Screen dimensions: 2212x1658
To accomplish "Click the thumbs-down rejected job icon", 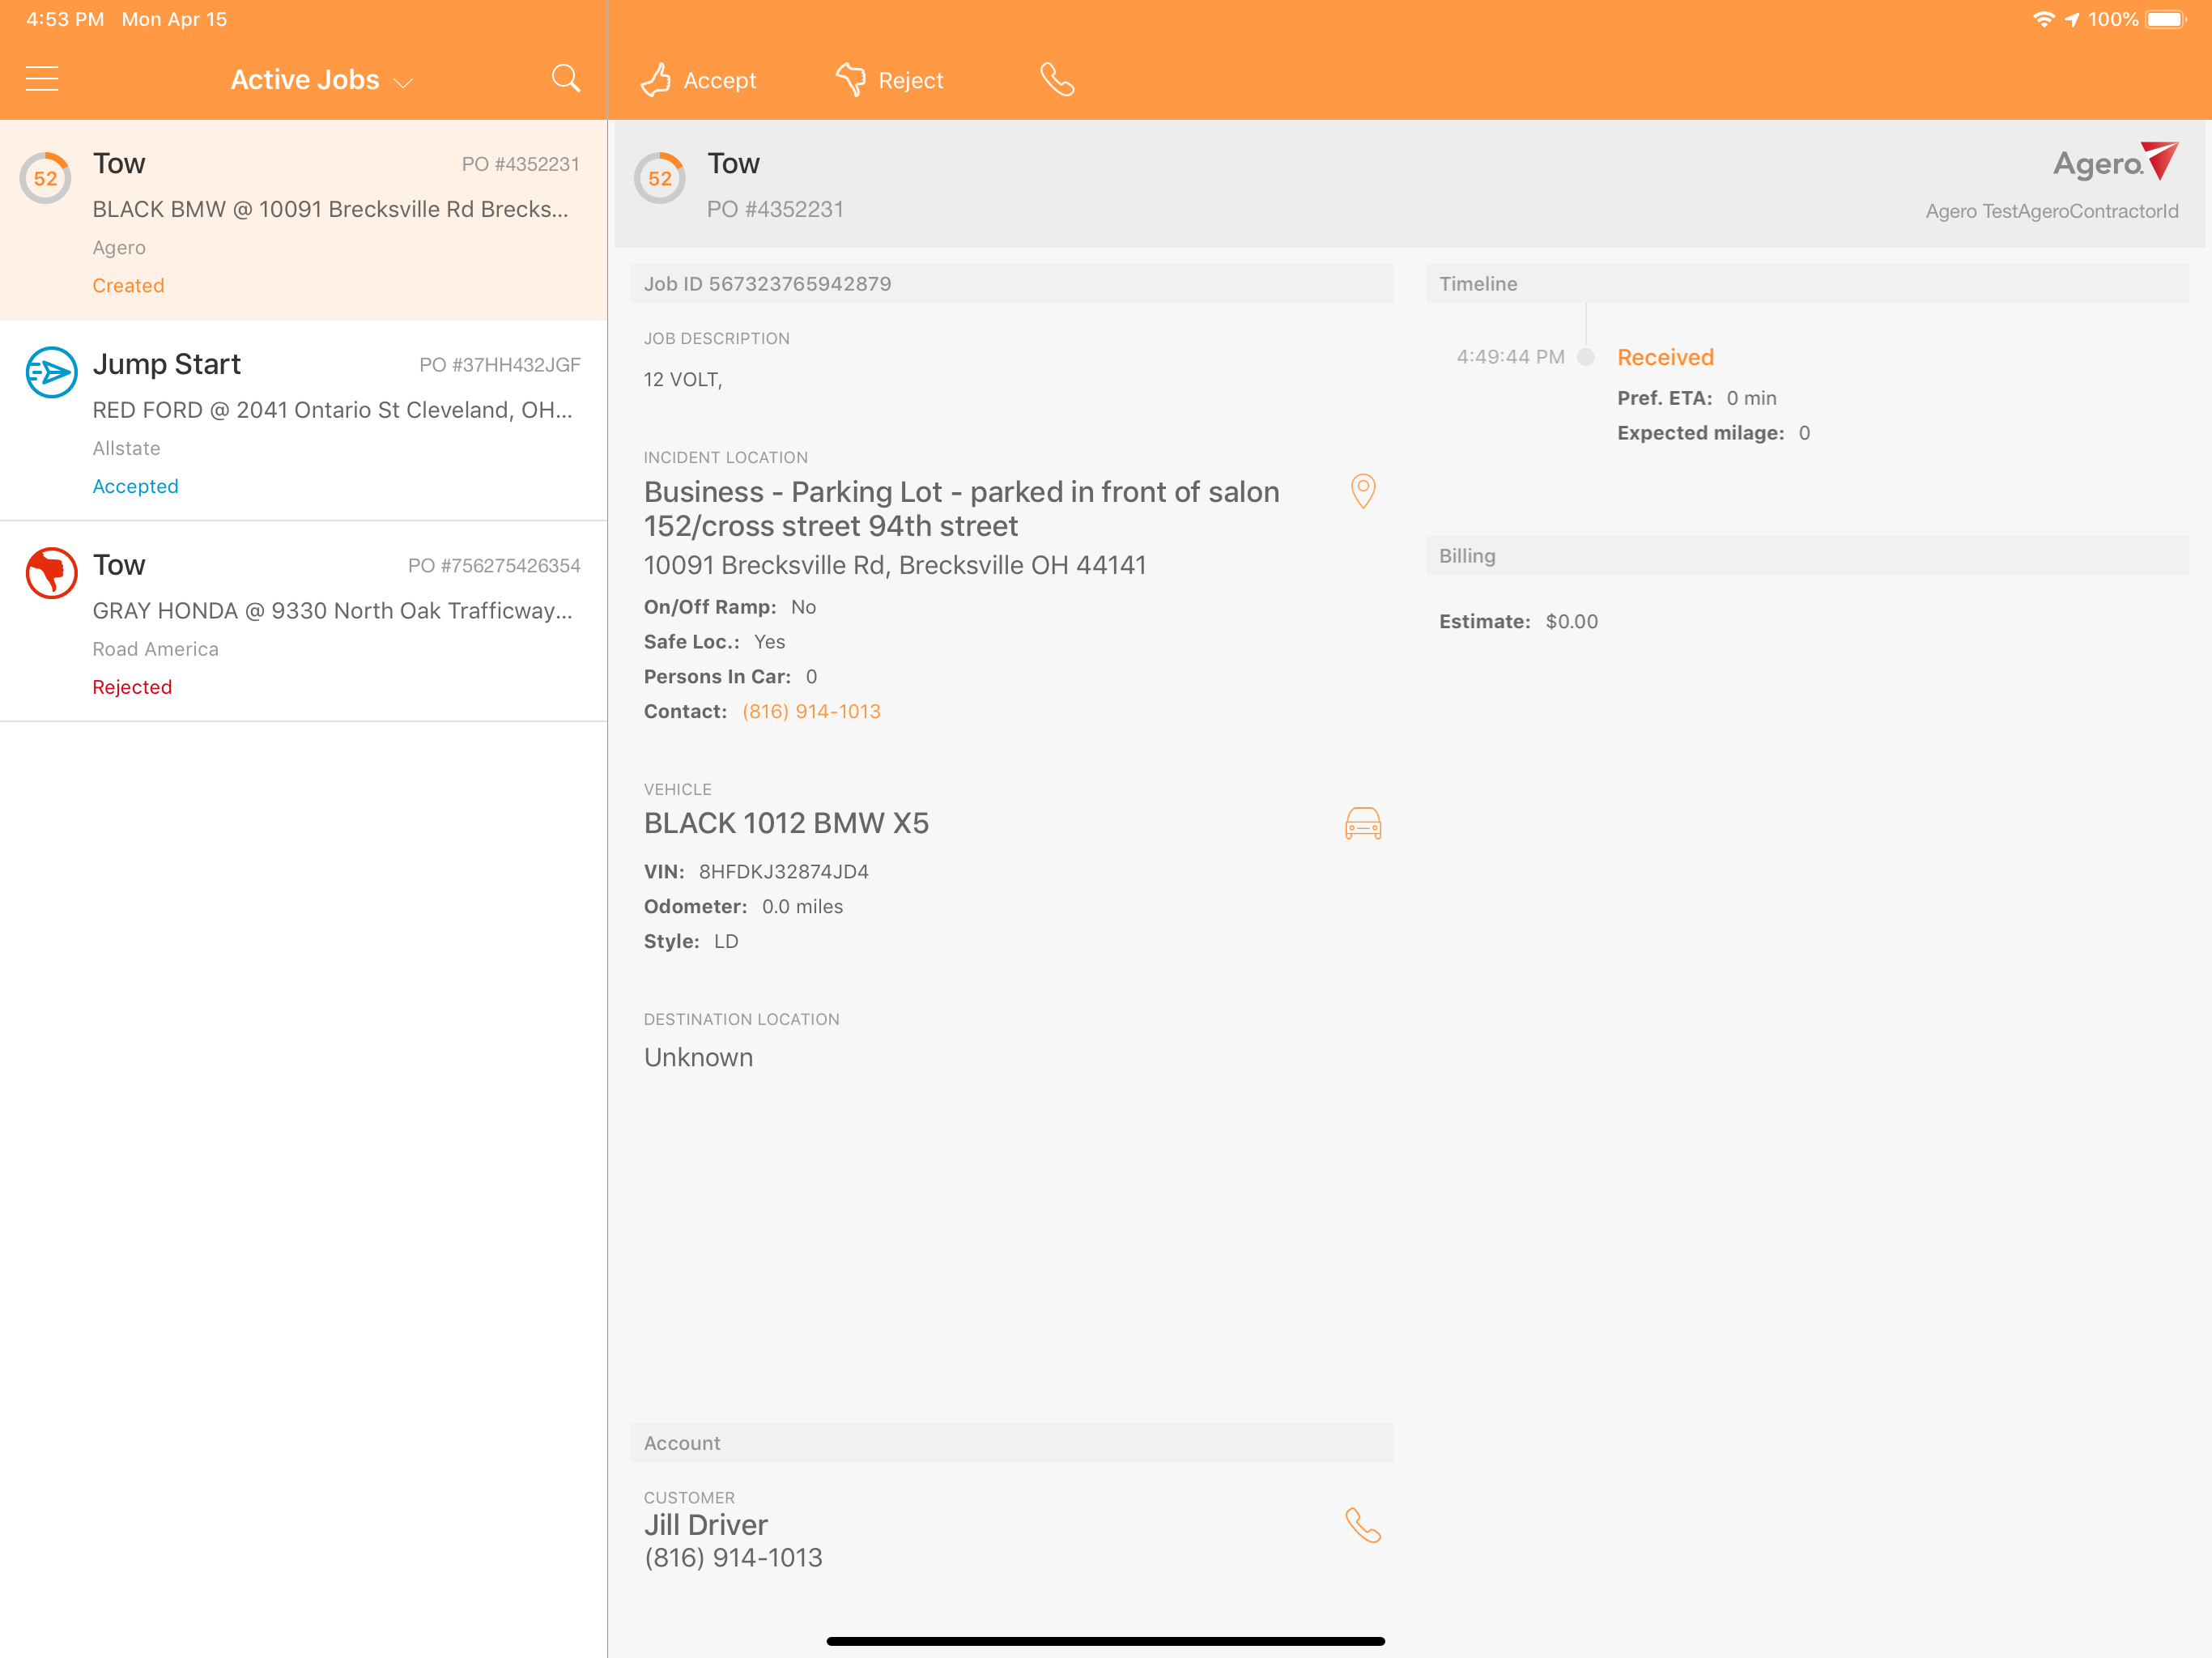I will pyautogui.click(x=51, y=573).
